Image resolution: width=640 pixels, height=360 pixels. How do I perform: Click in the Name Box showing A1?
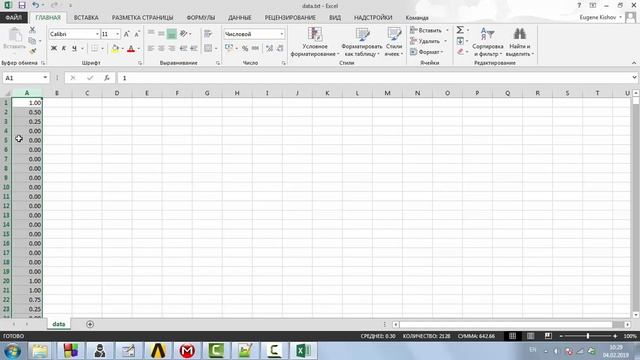click(22, 78)
